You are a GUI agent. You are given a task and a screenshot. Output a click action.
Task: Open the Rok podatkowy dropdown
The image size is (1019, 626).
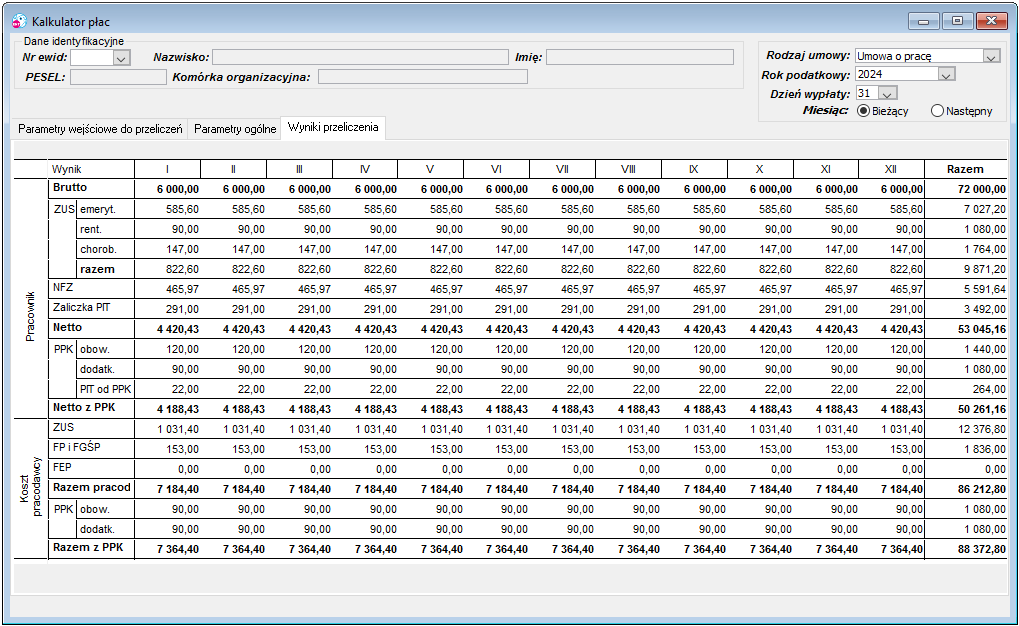(x=946, y=75)
